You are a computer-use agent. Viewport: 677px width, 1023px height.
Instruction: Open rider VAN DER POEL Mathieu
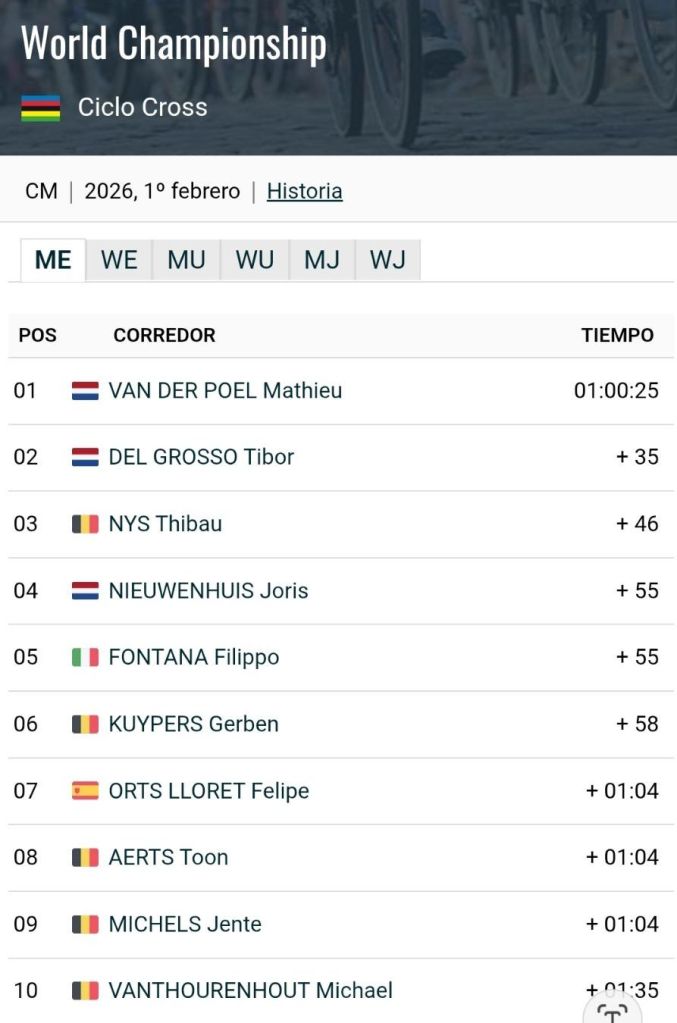click(225, 391)
